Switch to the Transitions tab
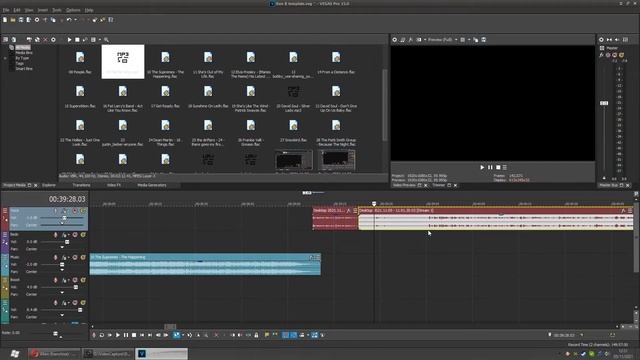The image size is (640, 360). (x=81, y=185)
